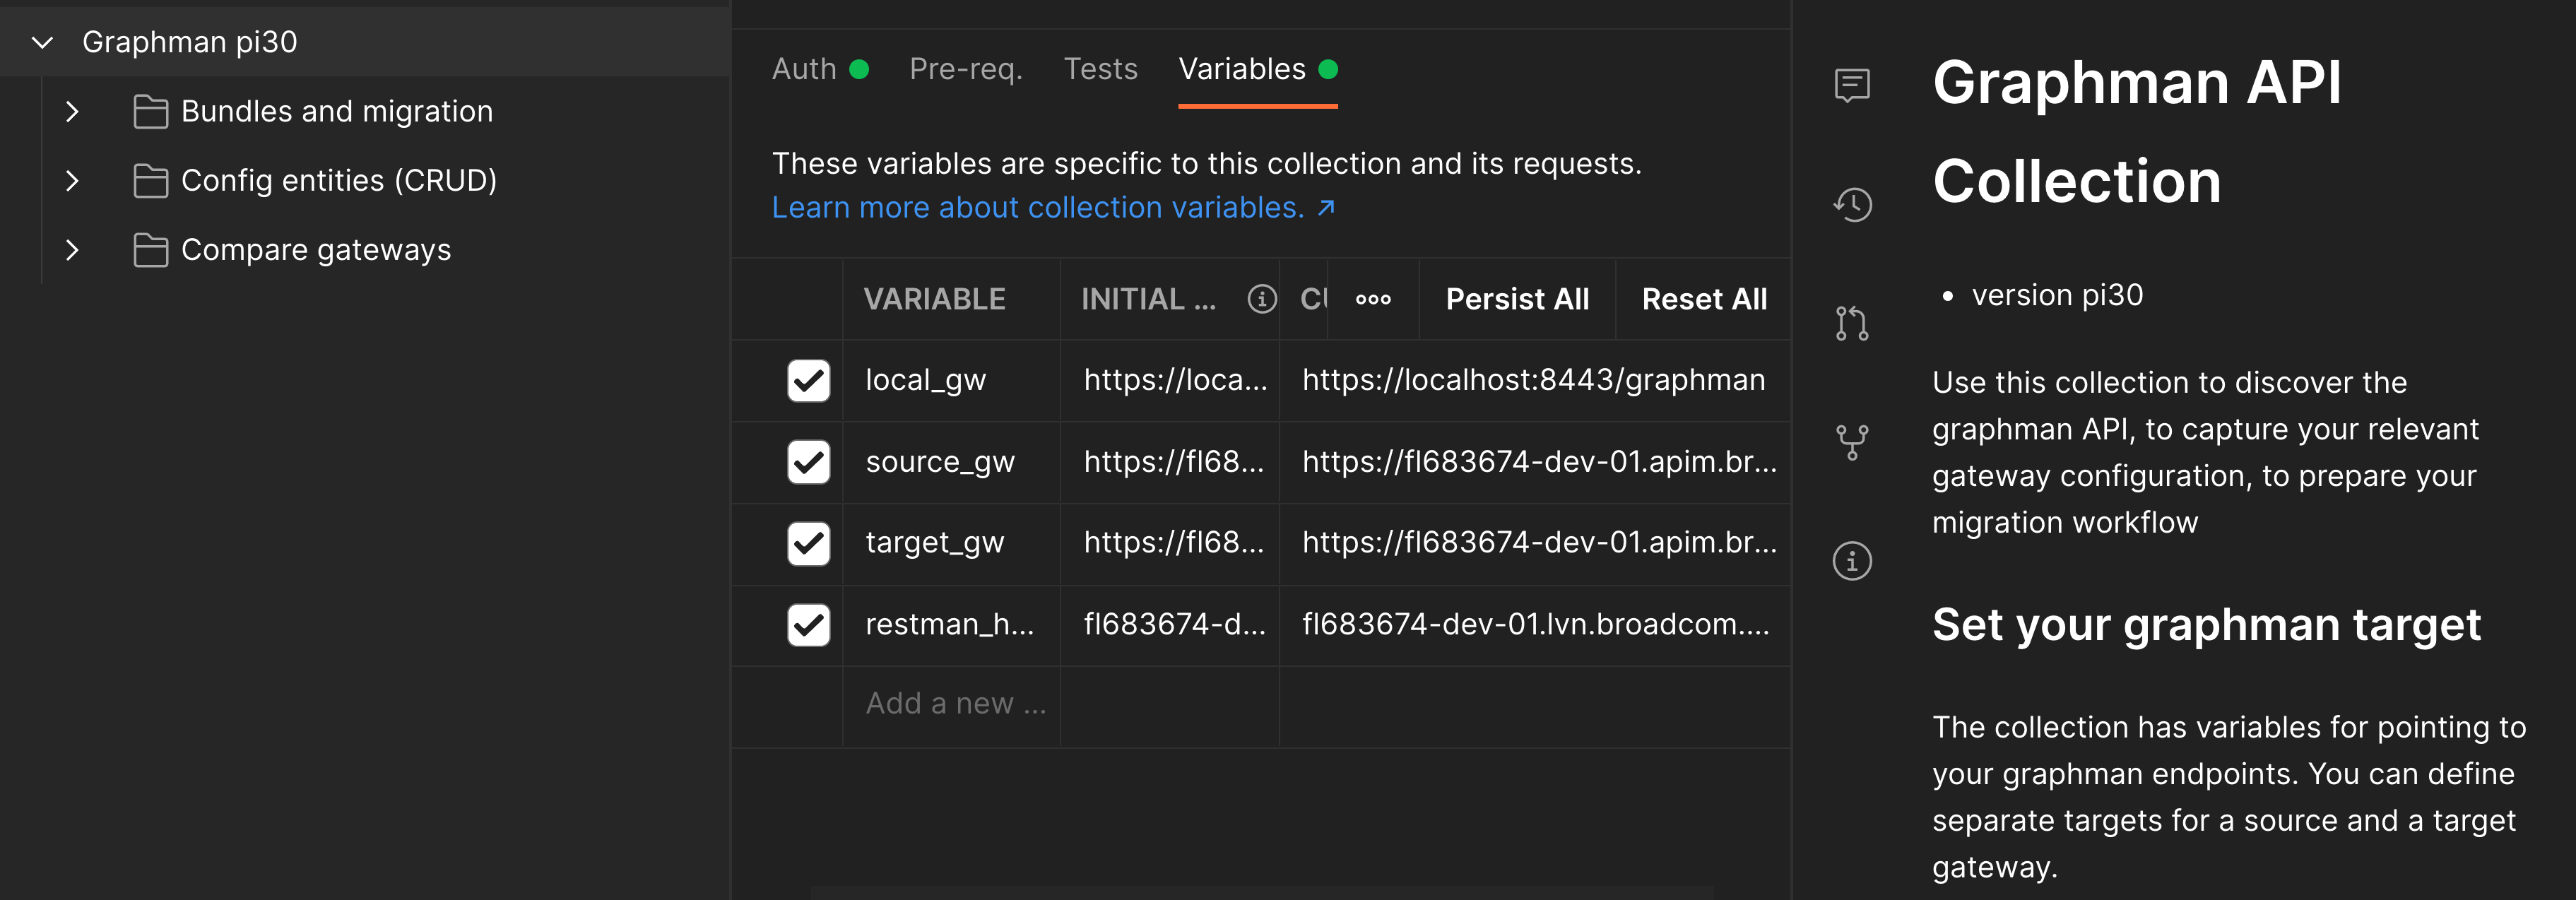
Task: Select the fork/branch icon
Action: pos(1853,435)
